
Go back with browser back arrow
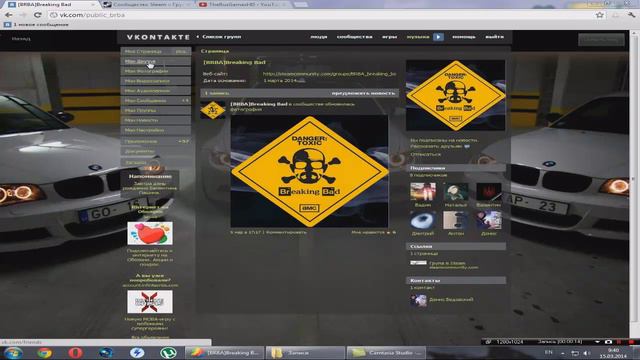[9, 15]
